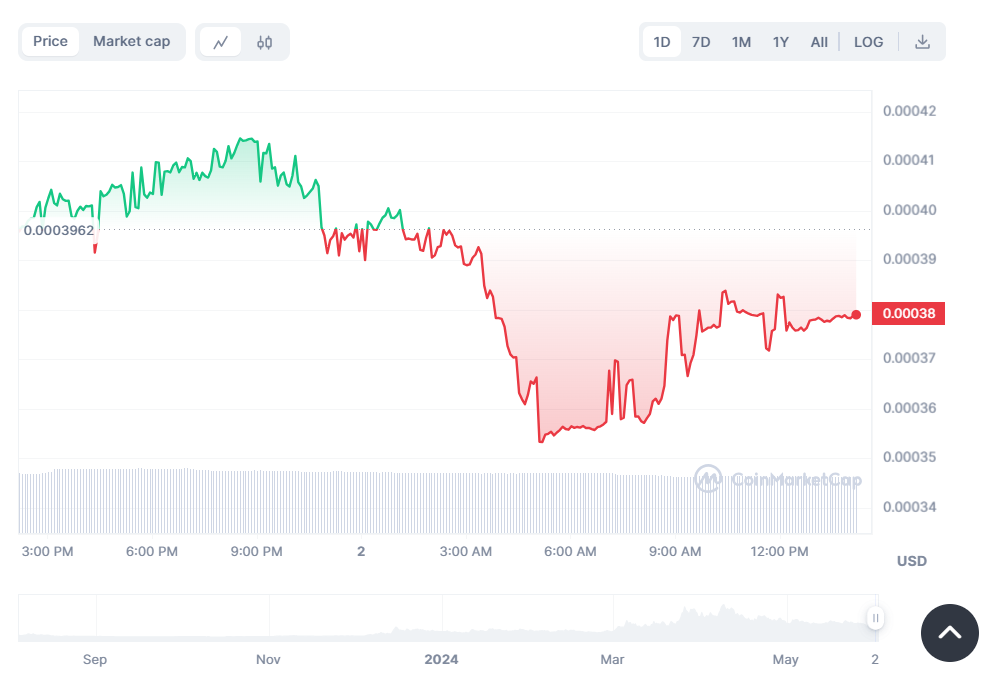Click the 0.00039 price axis label
This screenshot has height=684, width=996.
click(x=910, y=259)
